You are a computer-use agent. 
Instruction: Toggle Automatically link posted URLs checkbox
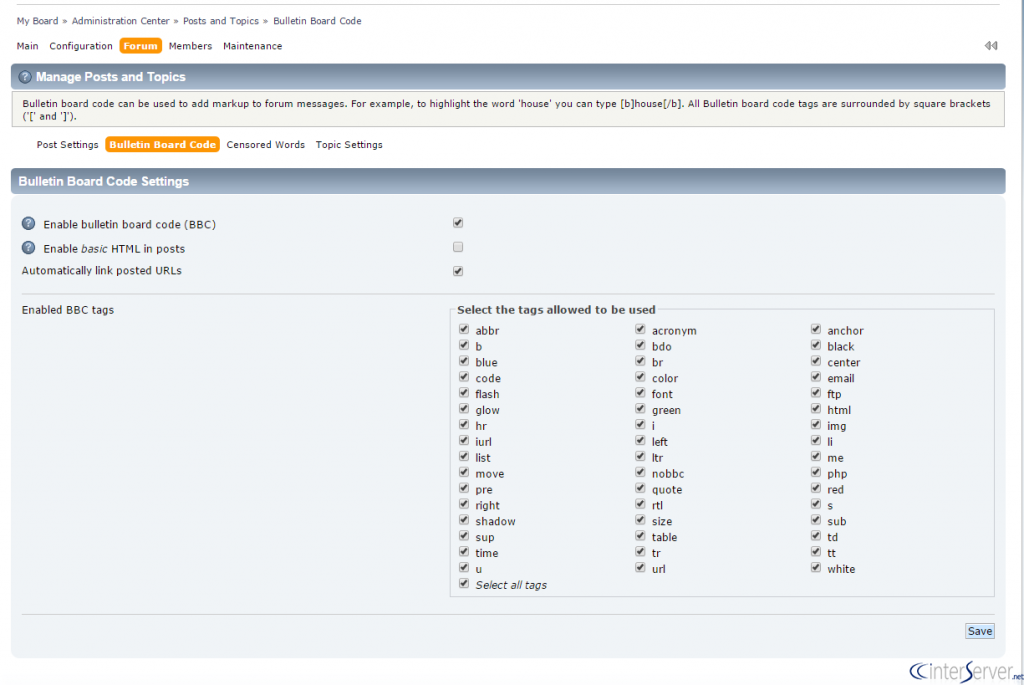tap(458, 271)
